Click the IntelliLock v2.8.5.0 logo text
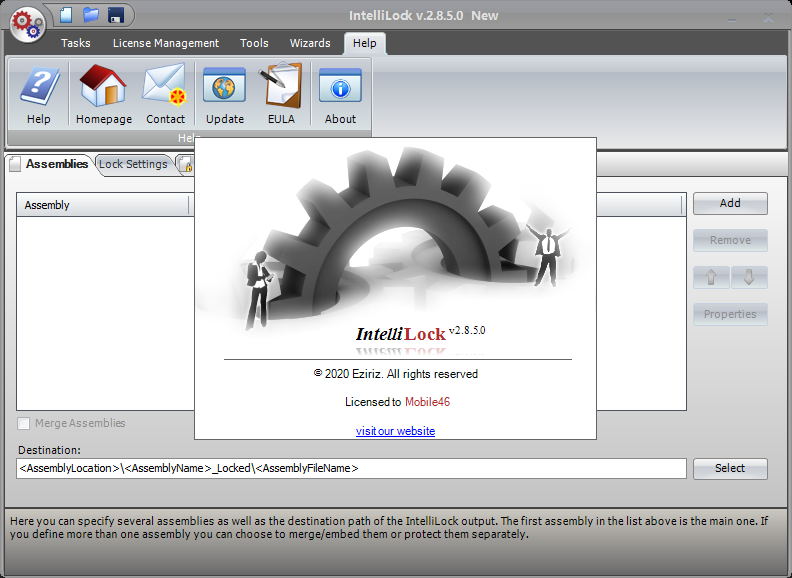 [420, 333]
